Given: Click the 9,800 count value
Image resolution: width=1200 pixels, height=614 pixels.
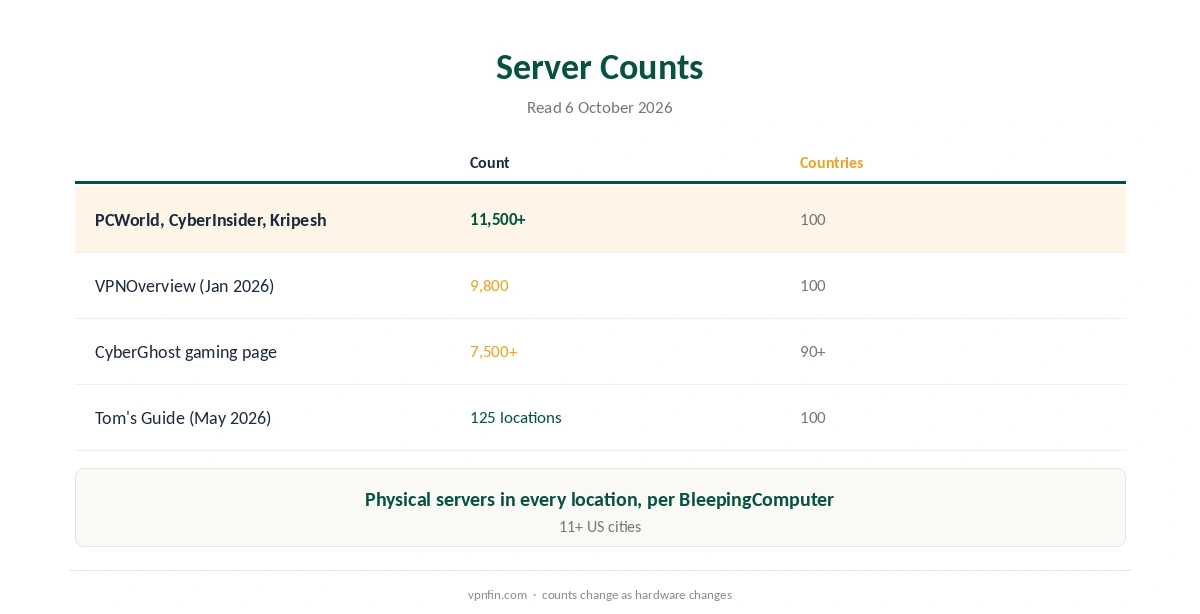Looking at the screenshot, I should 489,285.
